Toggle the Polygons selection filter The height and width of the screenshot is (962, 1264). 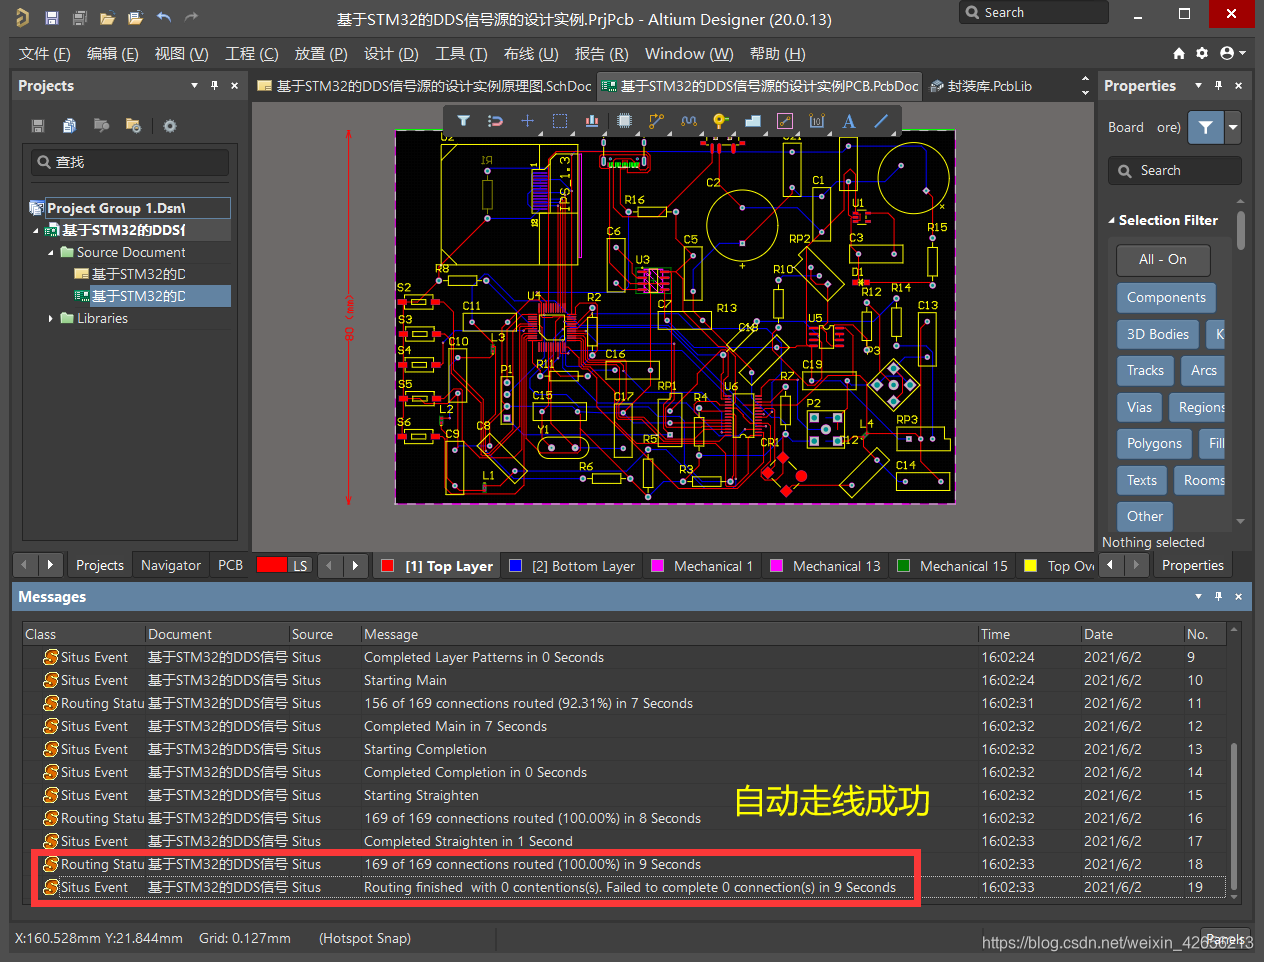[1154, 443]
